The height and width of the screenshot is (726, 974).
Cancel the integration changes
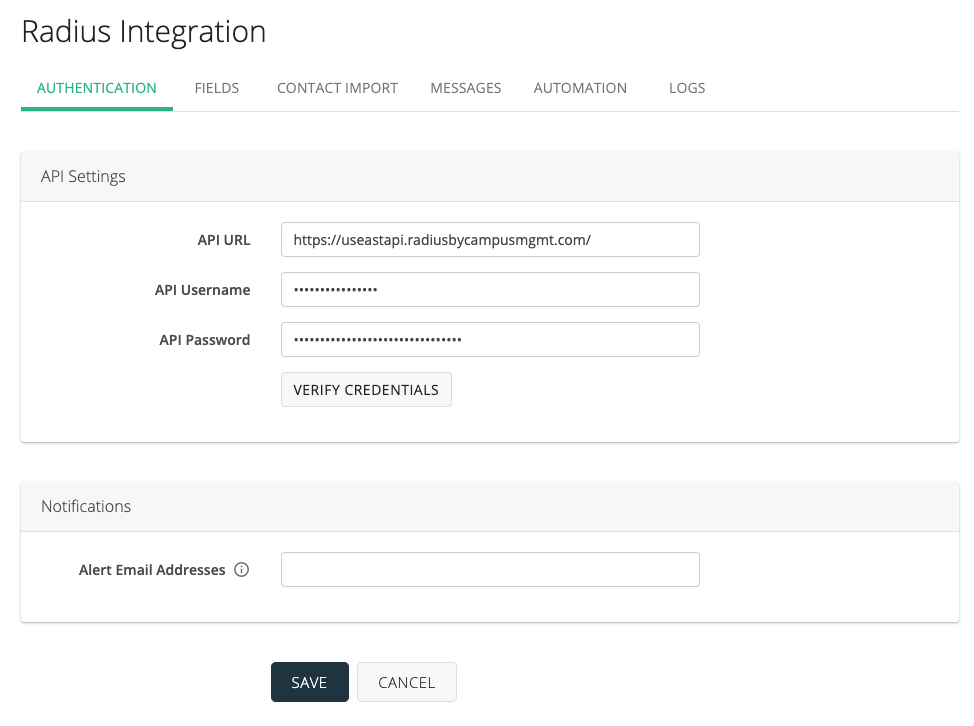(406, 682)
